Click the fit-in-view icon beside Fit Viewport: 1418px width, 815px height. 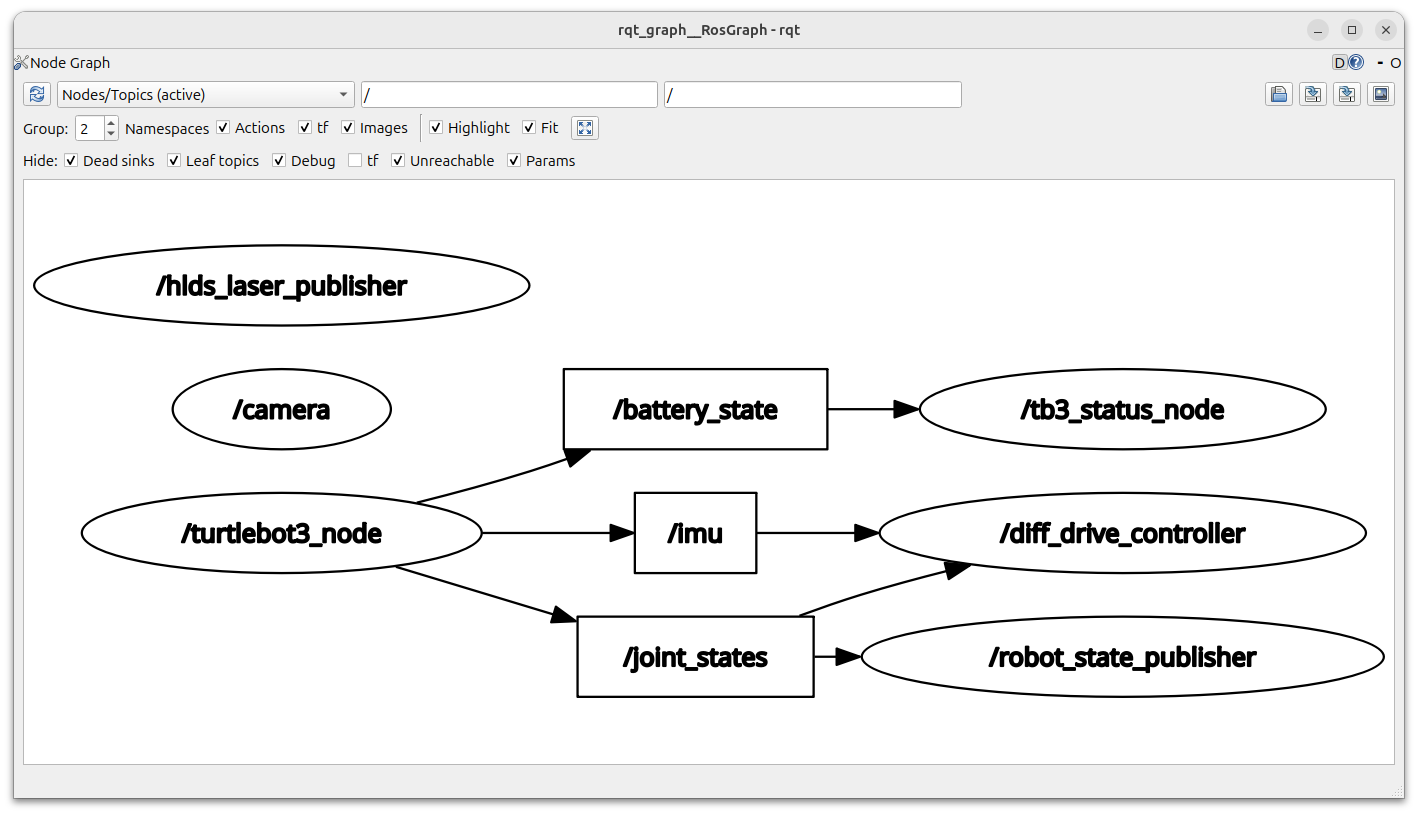coord(585,128)
